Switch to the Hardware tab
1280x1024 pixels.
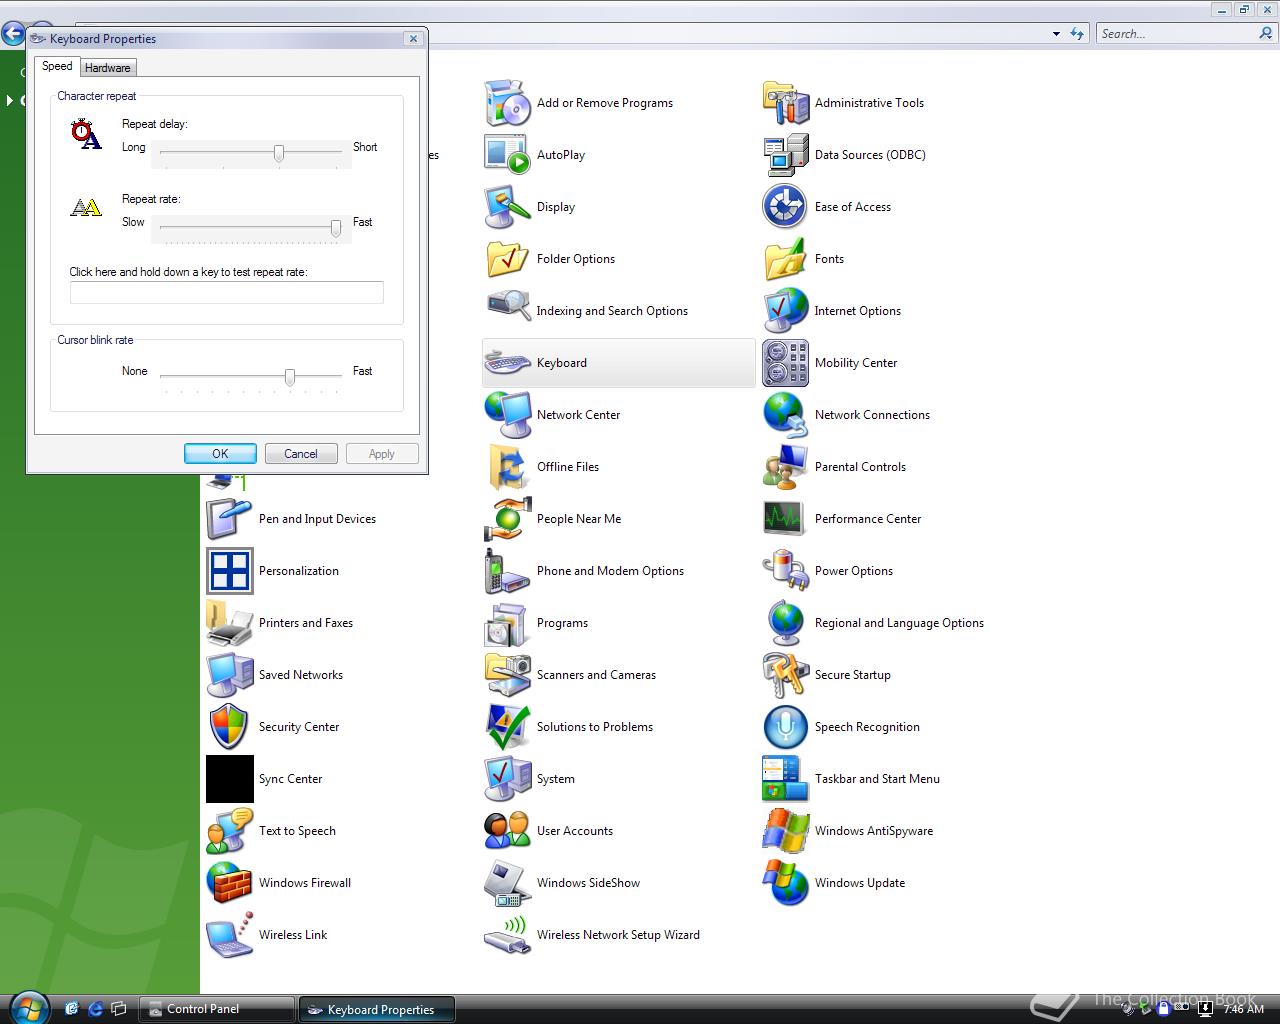click(107, 68)
